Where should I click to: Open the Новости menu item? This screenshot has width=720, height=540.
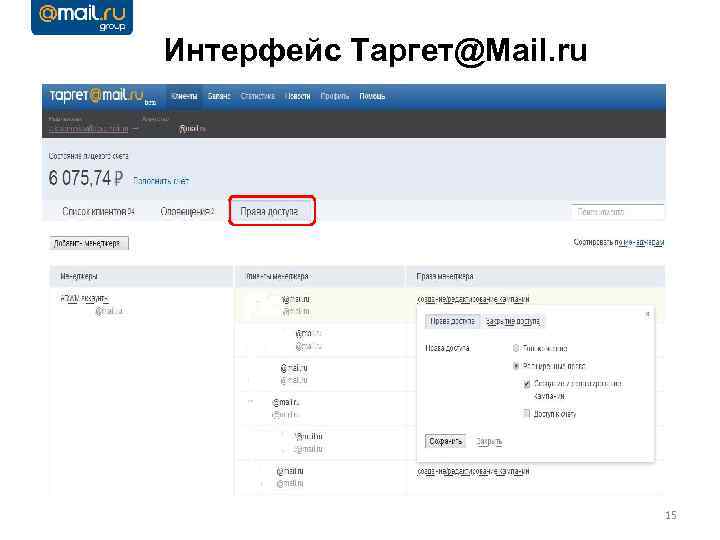tap(298, 96)
